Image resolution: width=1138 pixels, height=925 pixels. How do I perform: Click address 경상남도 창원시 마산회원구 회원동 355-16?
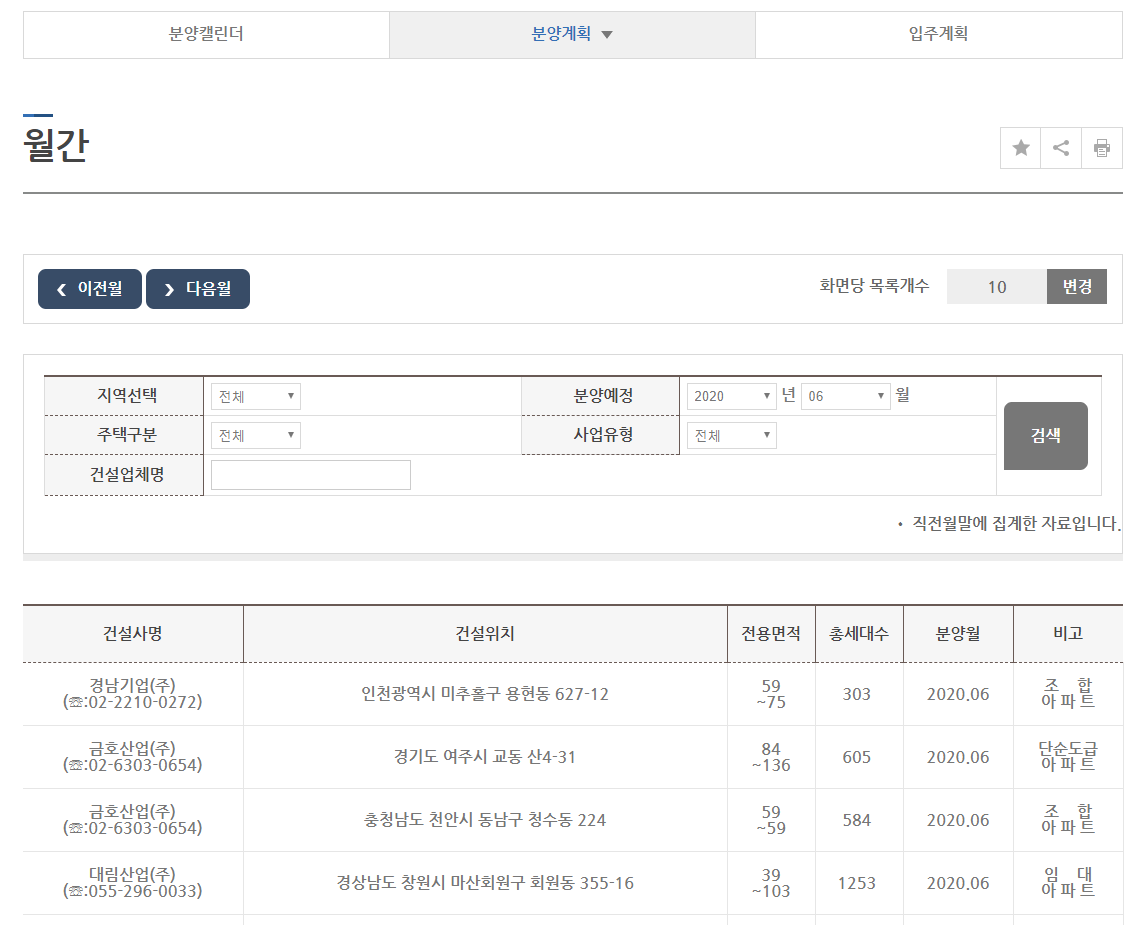click(x=485, y=884)
